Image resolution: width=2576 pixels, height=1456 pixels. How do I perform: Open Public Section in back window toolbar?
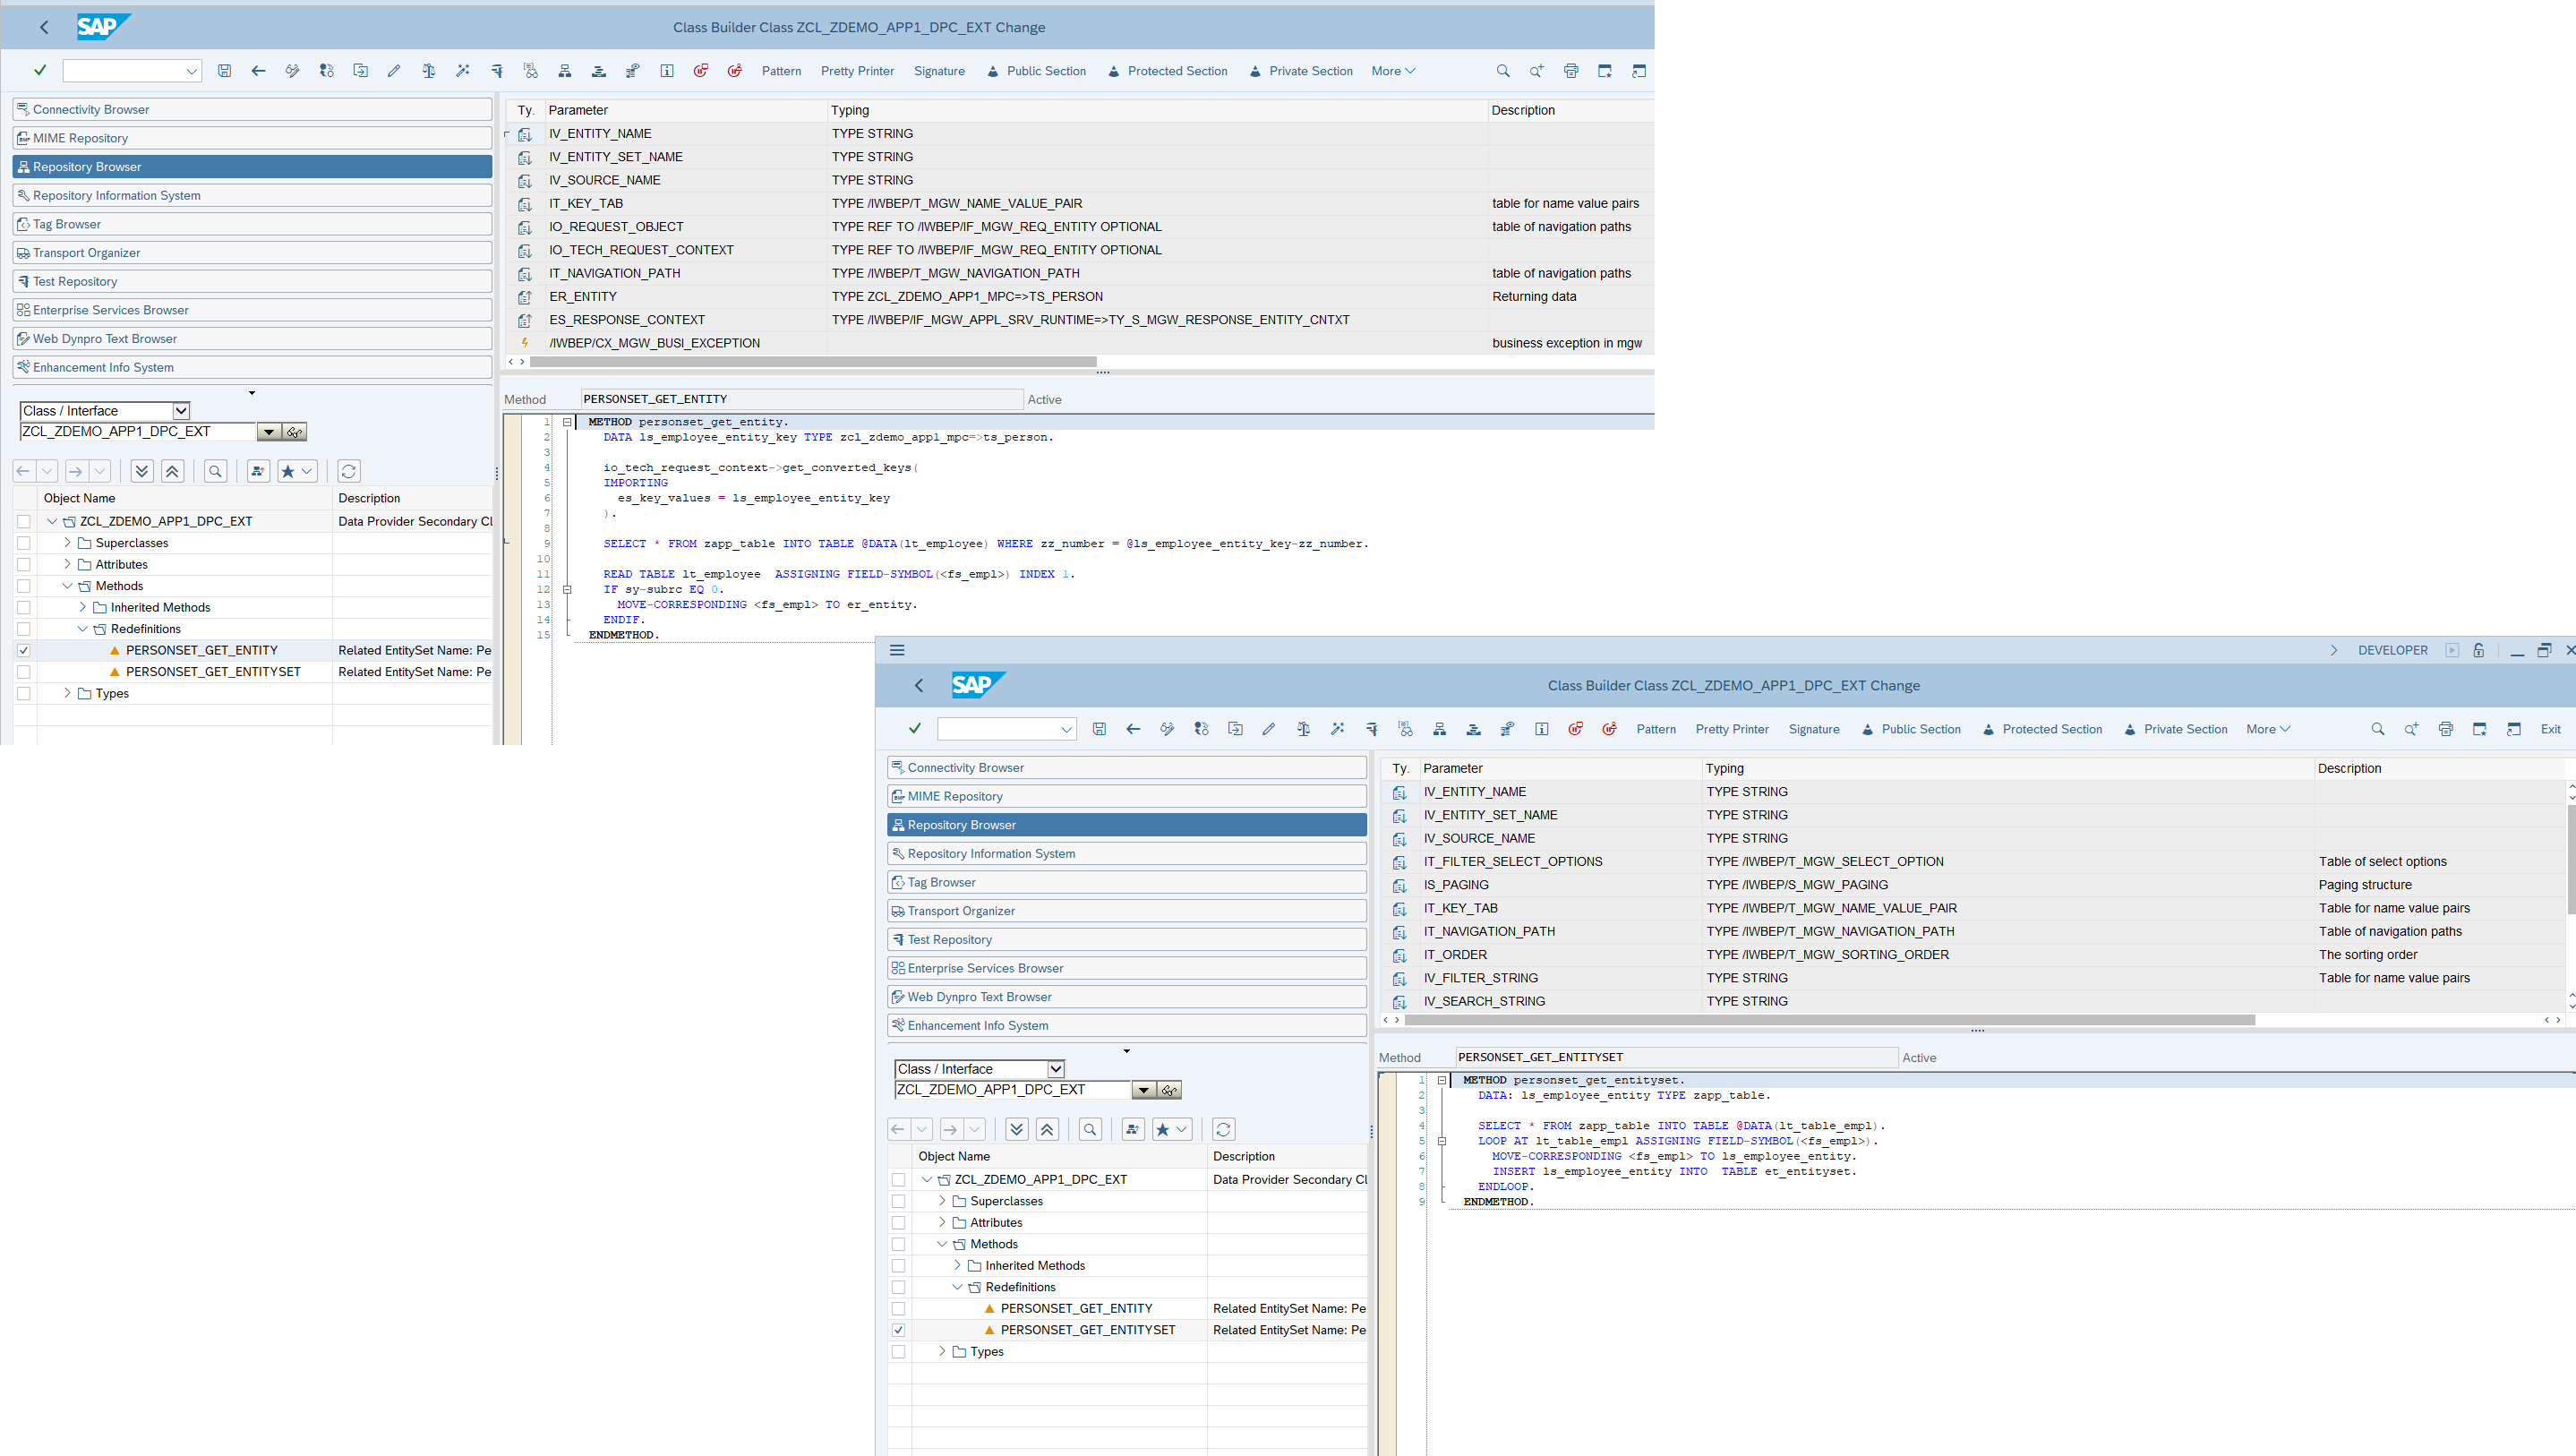(1036, 71)
